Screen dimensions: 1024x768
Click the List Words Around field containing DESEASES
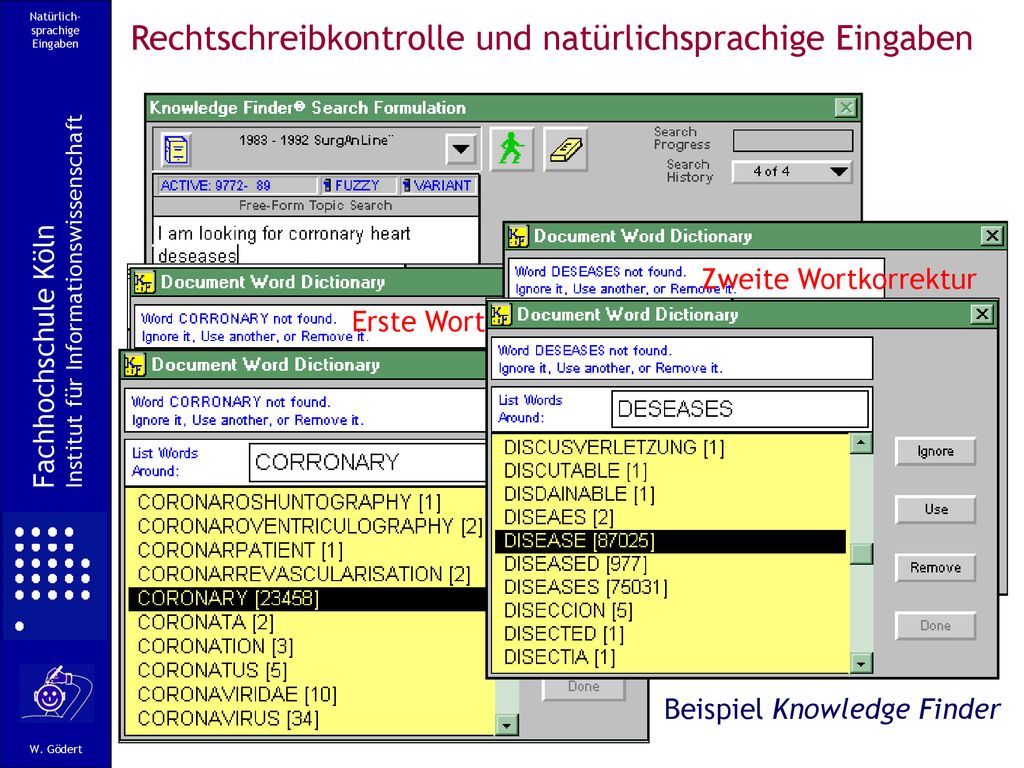pyautogui.click(x=740, y=409)
